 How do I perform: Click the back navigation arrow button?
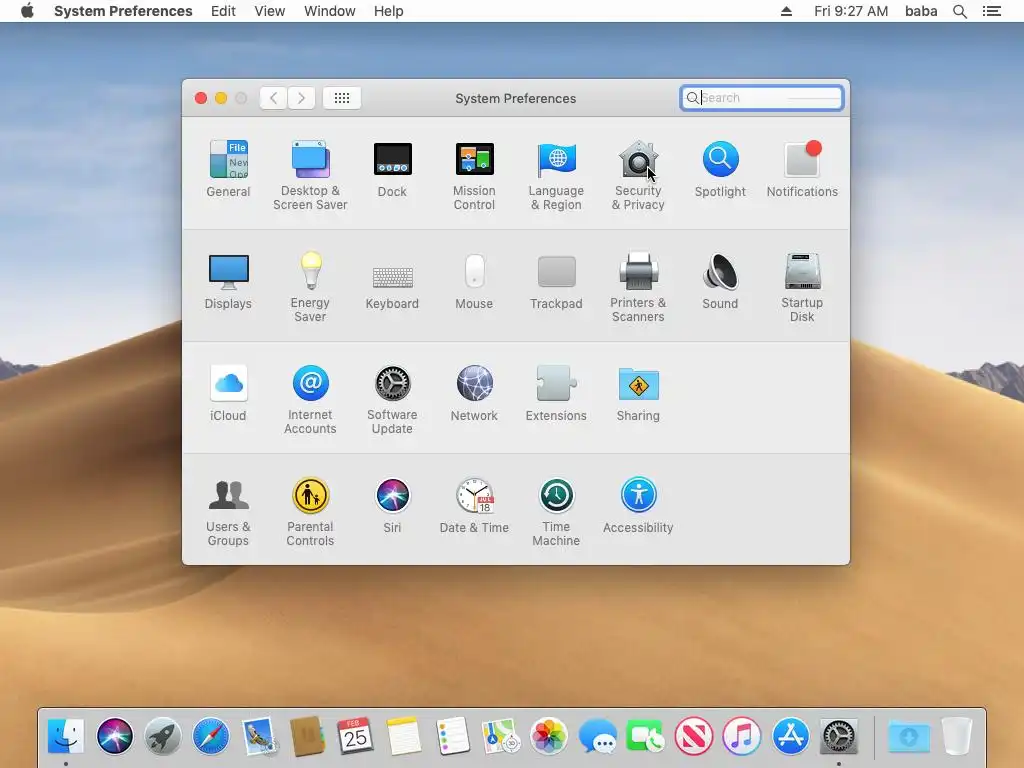[x=274, y=98]
